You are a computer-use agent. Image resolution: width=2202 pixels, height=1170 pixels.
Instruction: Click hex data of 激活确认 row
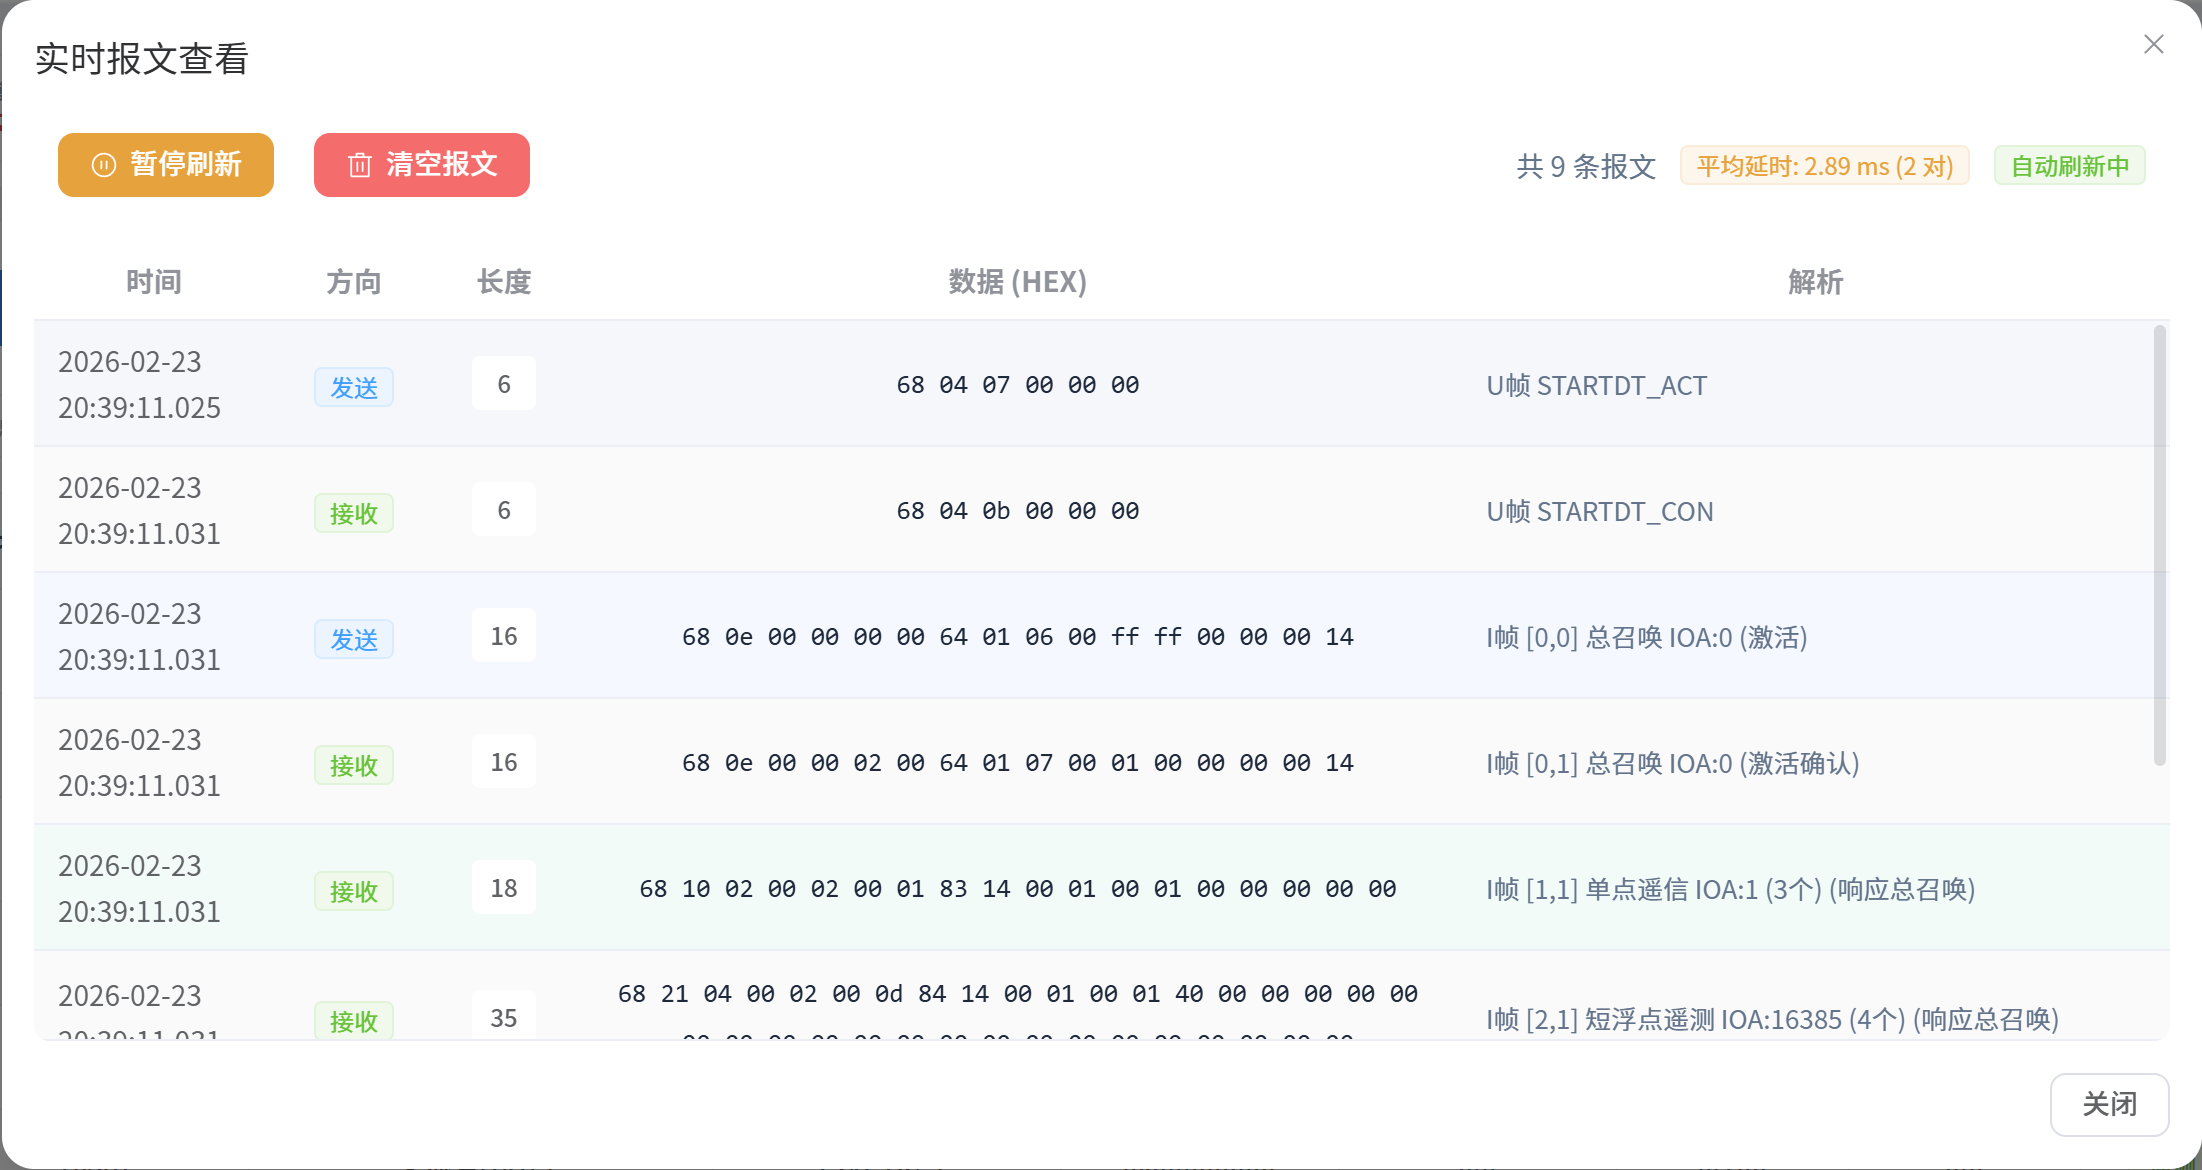tap(1017, 763)
